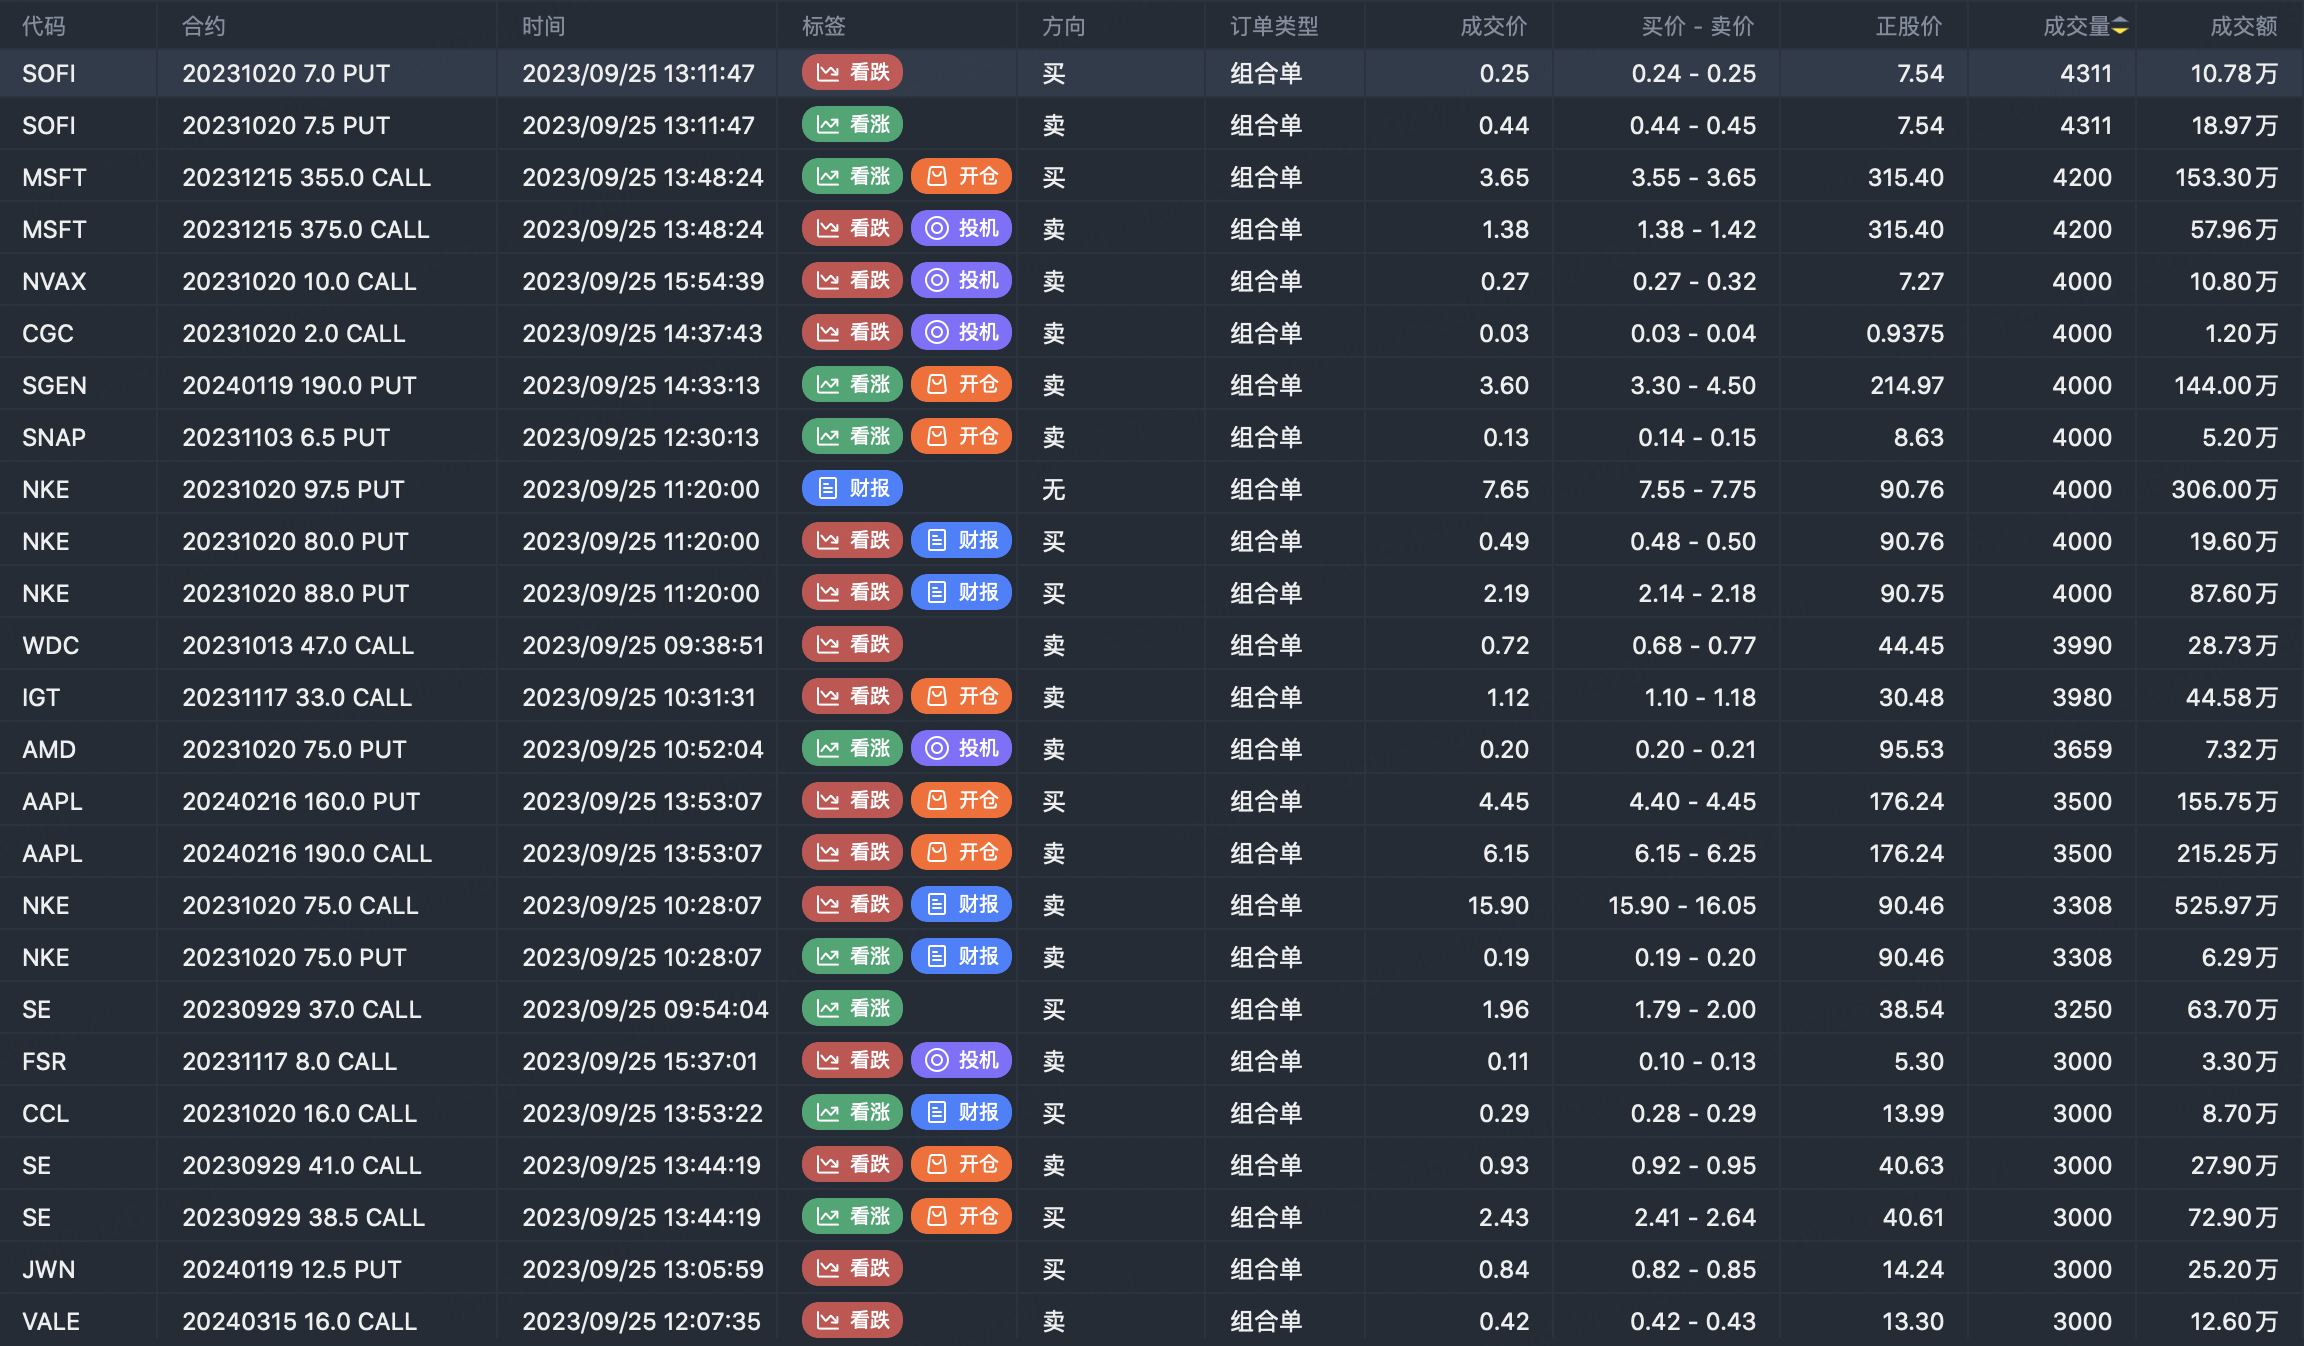This screenshot has height=1346, width=2304.
Task: Click volume value 3659
Action: pyautogui.click(x=2082, y=749)
